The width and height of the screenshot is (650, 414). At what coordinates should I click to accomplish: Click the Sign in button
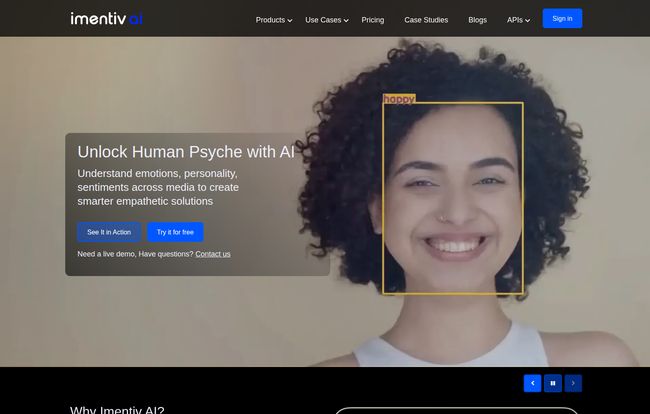click(x=562, y=19)
